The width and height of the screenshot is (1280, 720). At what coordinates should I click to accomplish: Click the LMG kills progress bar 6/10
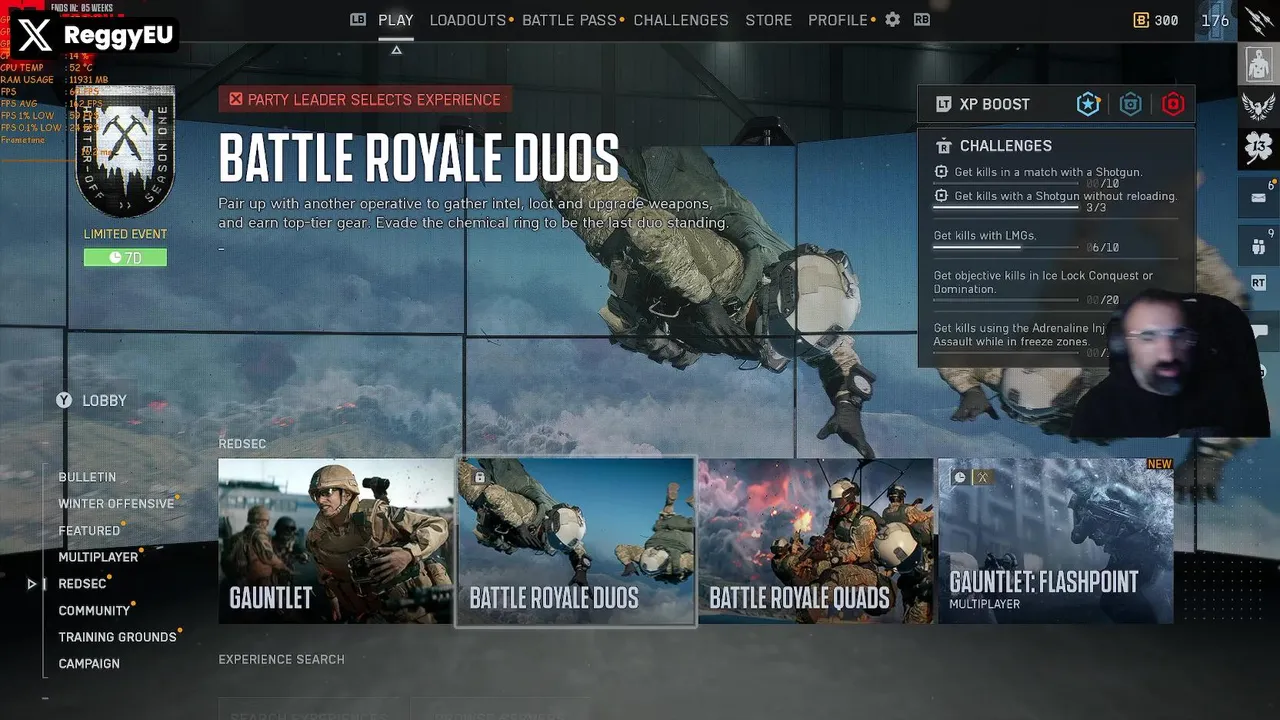[x=1006, y=247]
